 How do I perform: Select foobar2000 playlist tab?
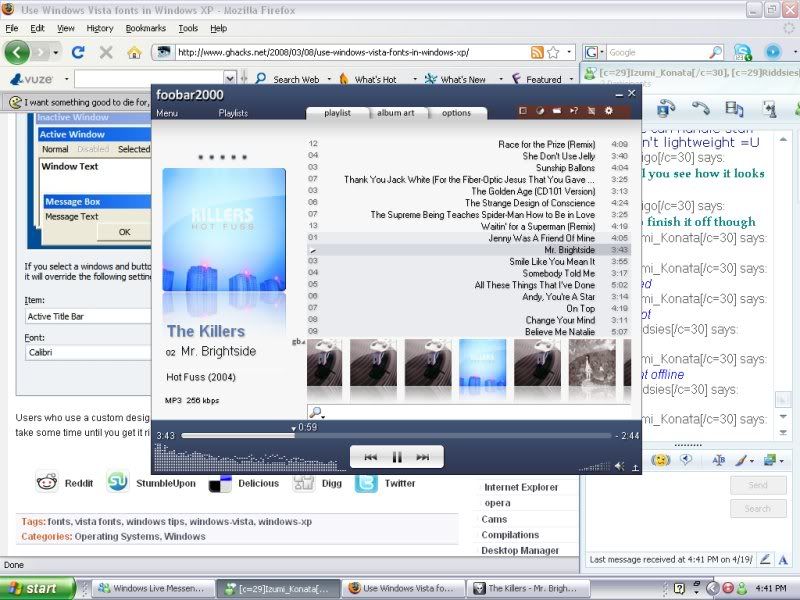coord(337,113)
